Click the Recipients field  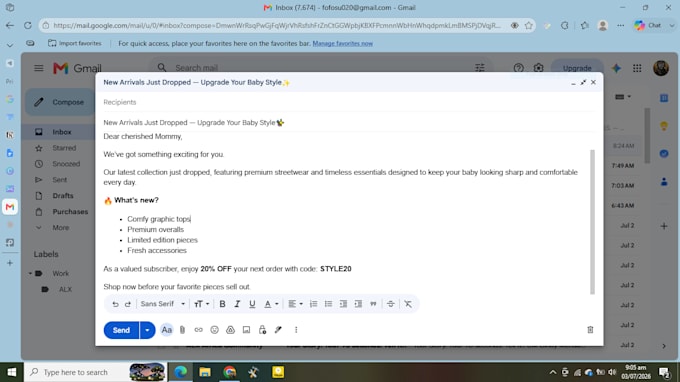point(349,102)
